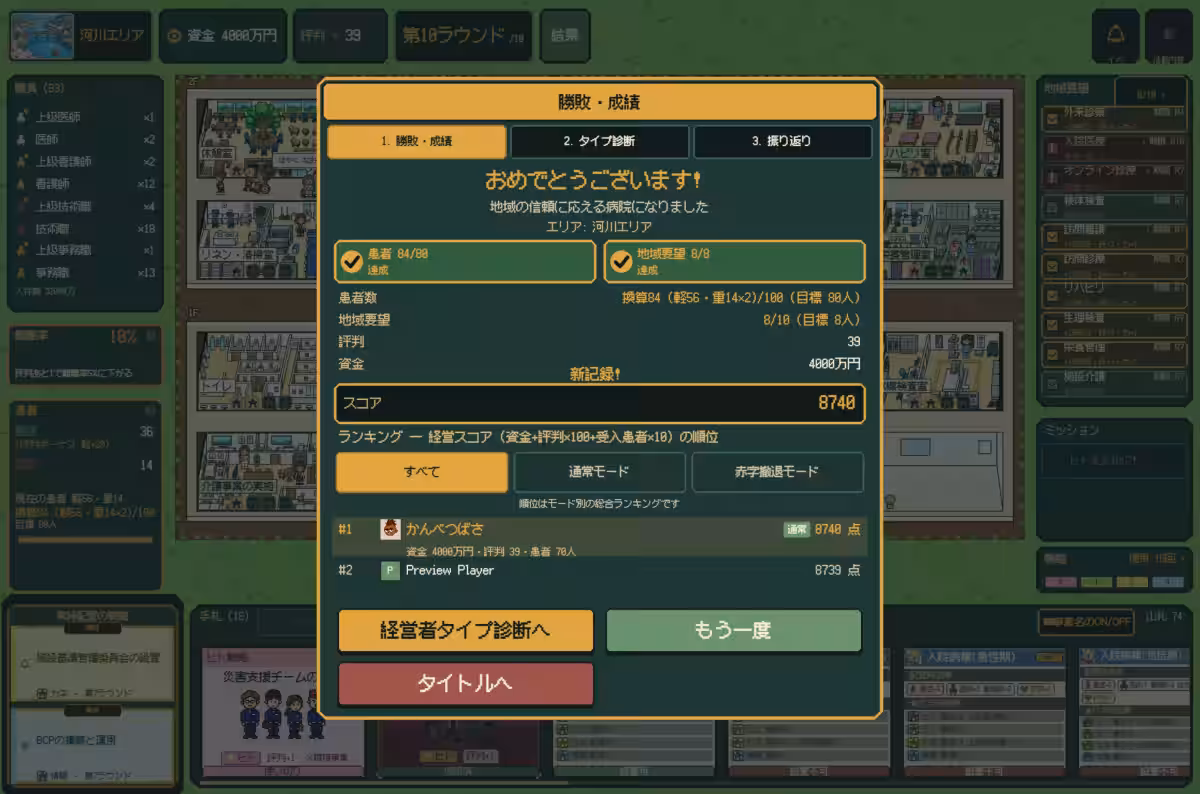This screenshot has height=794, width=1200.
Task: Toggle the オンライン診療 checkbox in right panel
Action: (1052, 177)
